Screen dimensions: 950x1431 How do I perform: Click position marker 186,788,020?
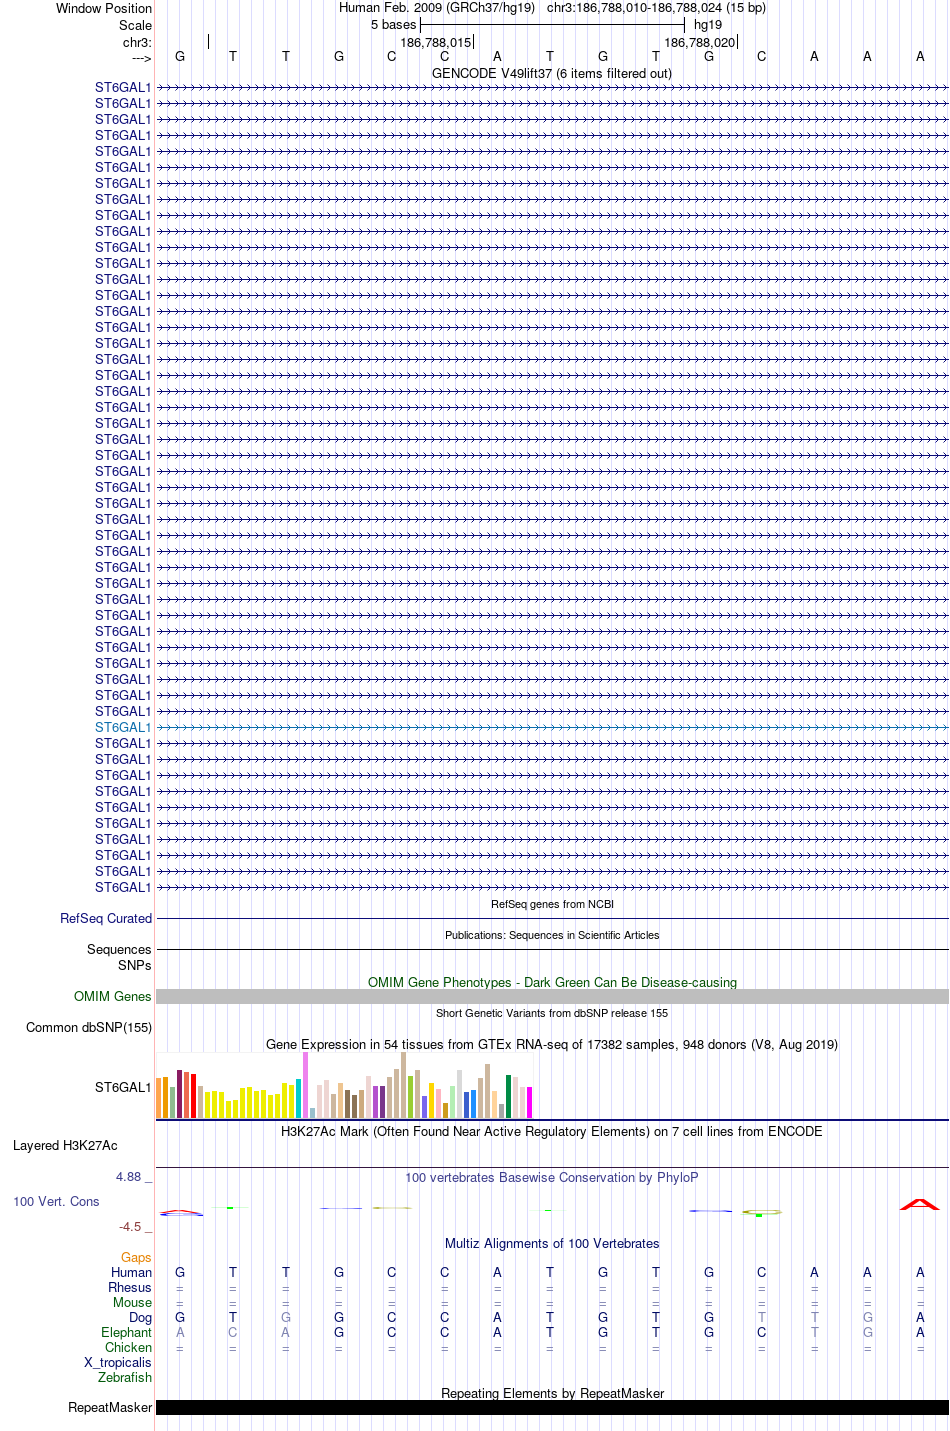tap(699, 42)
